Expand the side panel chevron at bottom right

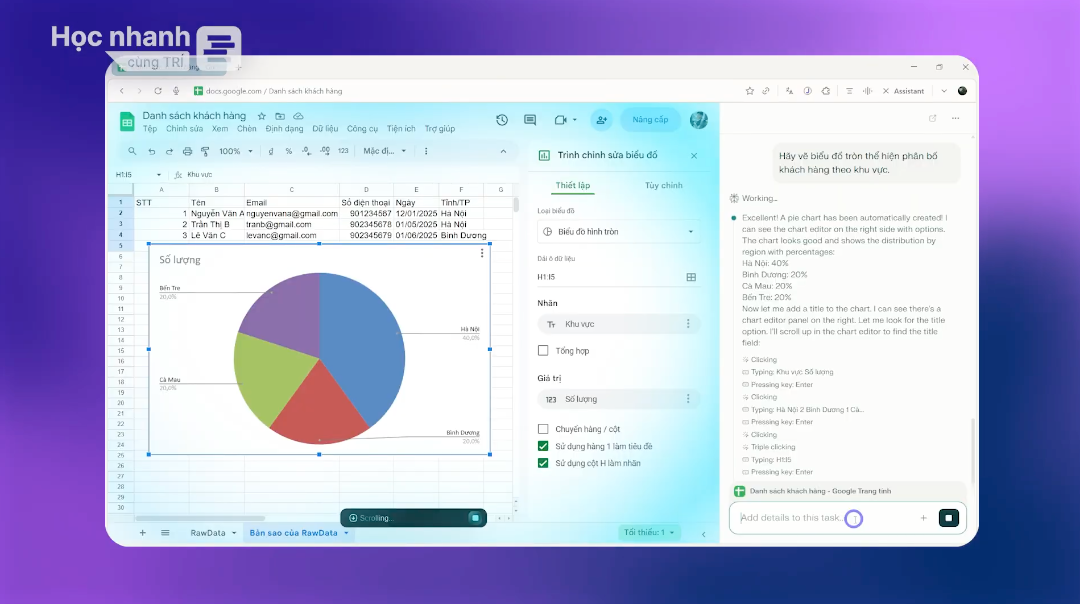click(703, 534)
